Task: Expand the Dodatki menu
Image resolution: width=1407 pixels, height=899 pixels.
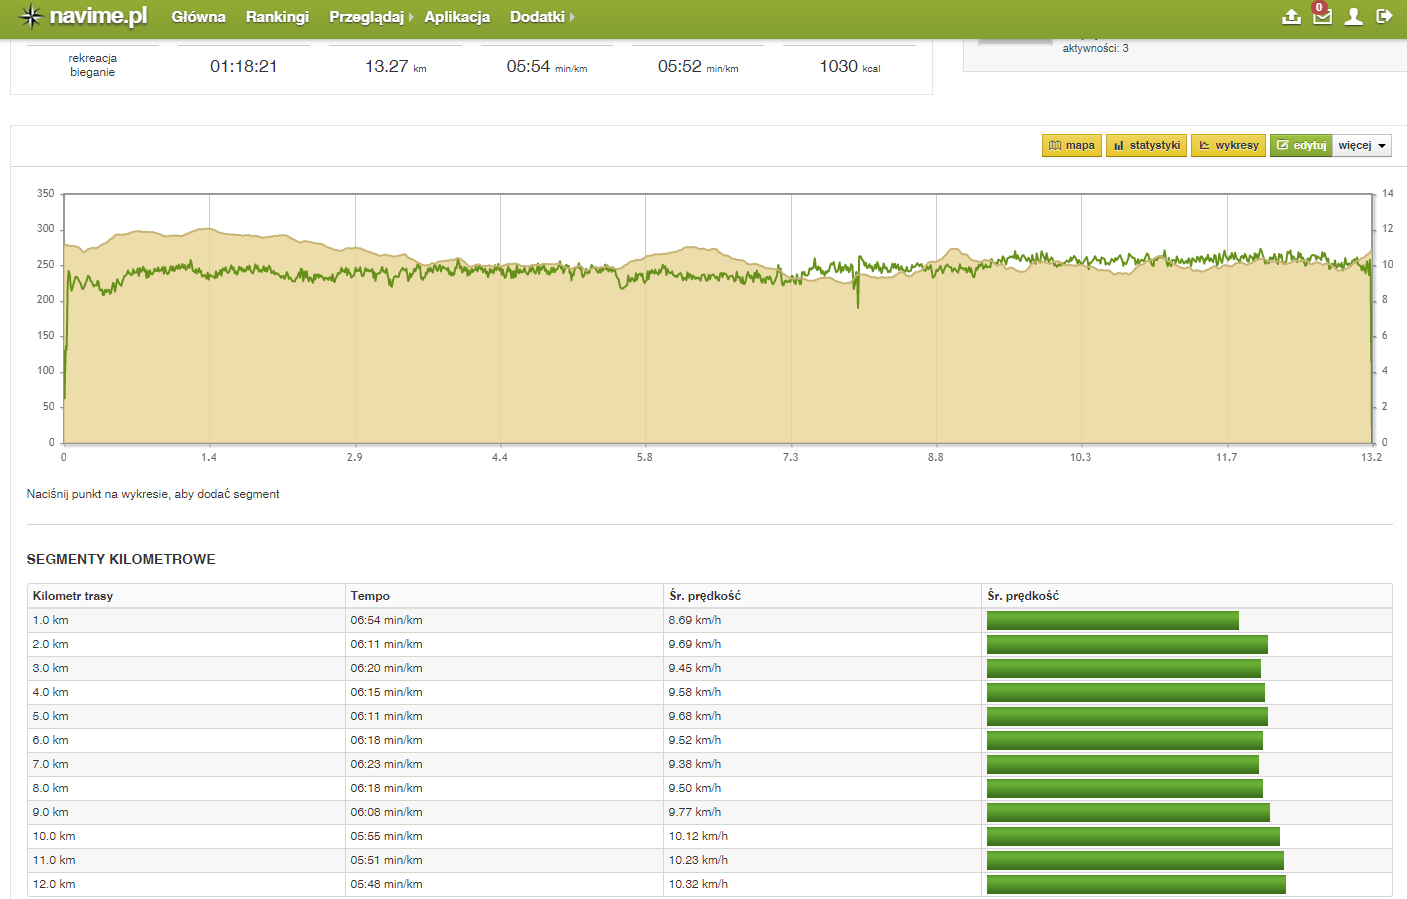Action: pos(541,17)
